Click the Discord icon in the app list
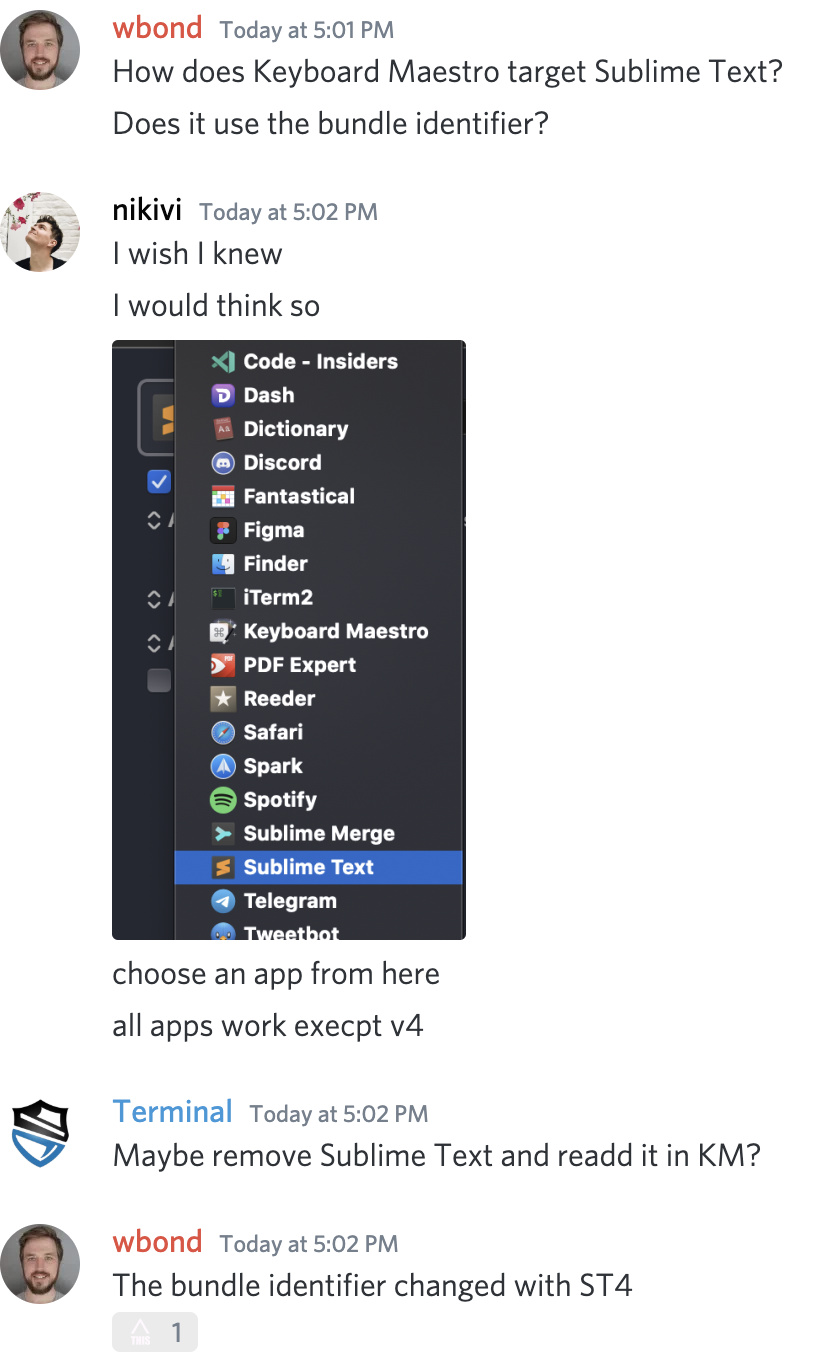Image resolution: width=816 pixels, height=1366 pixels. [223, 463]
